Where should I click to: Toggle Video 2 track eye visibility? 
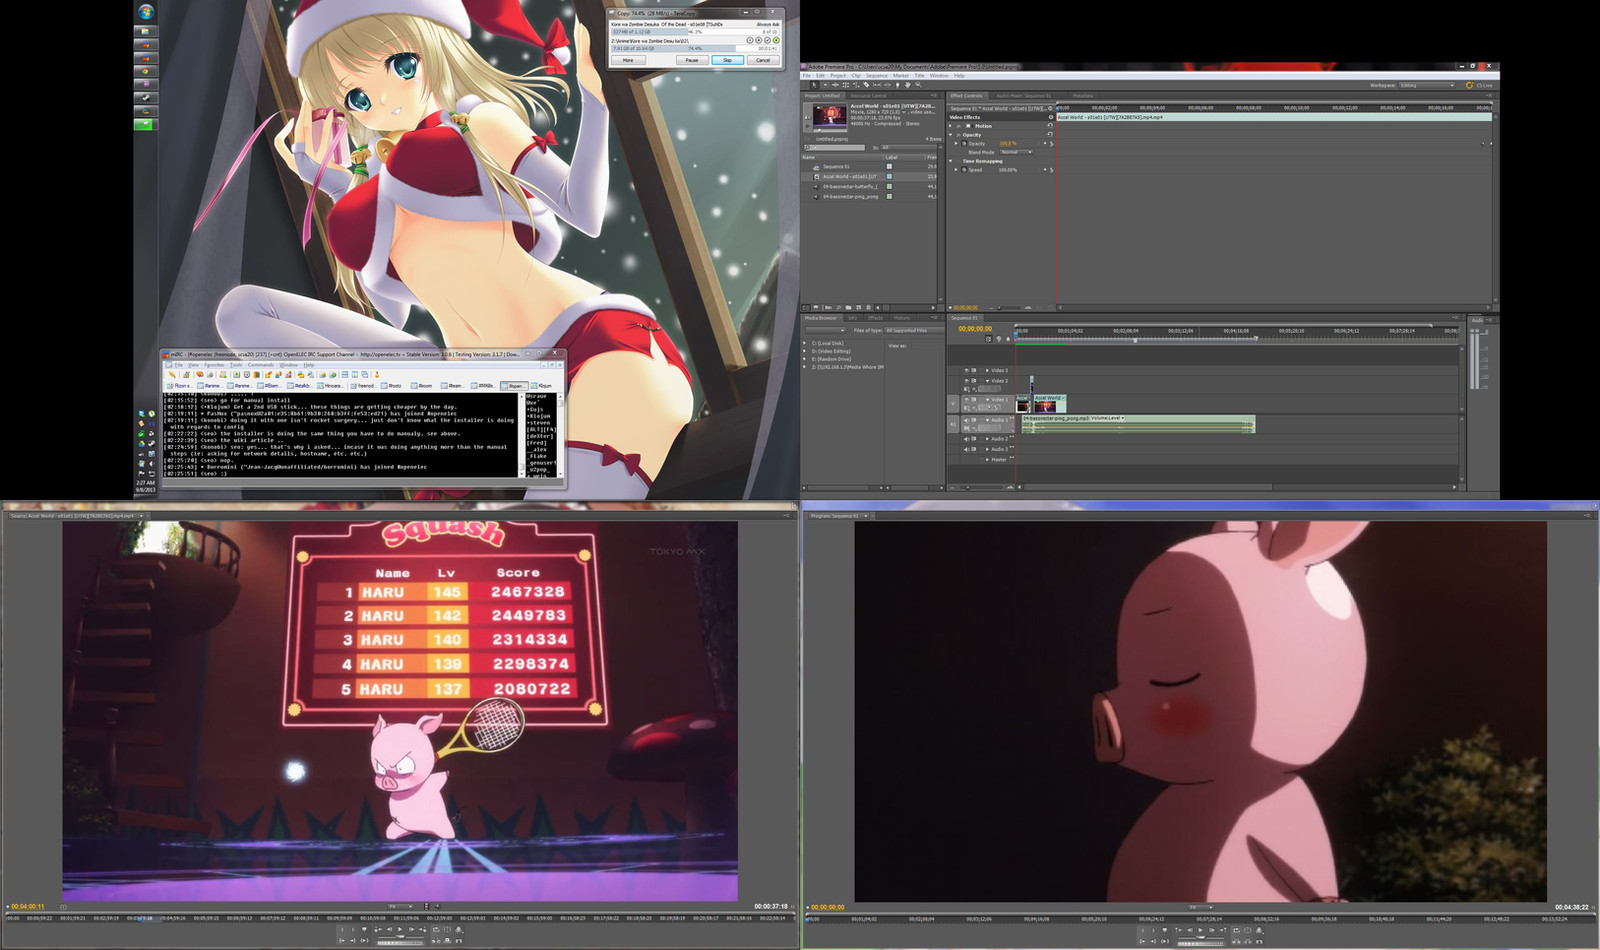967,381
